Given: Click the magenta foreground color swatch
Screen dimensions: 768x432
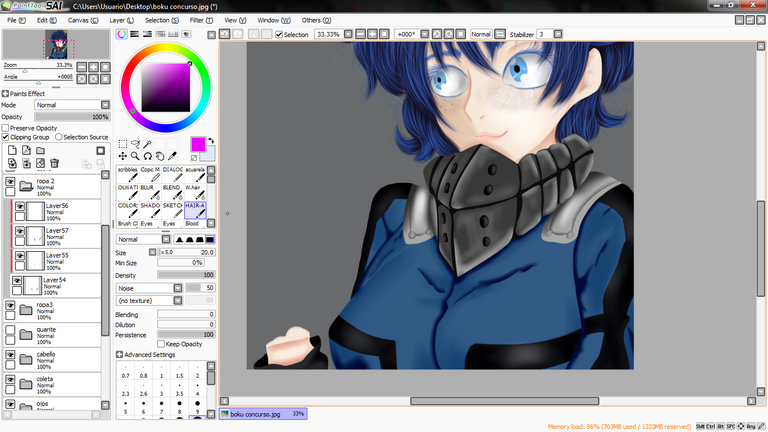Looking at the screenshot, I should [x=198, y=144].
